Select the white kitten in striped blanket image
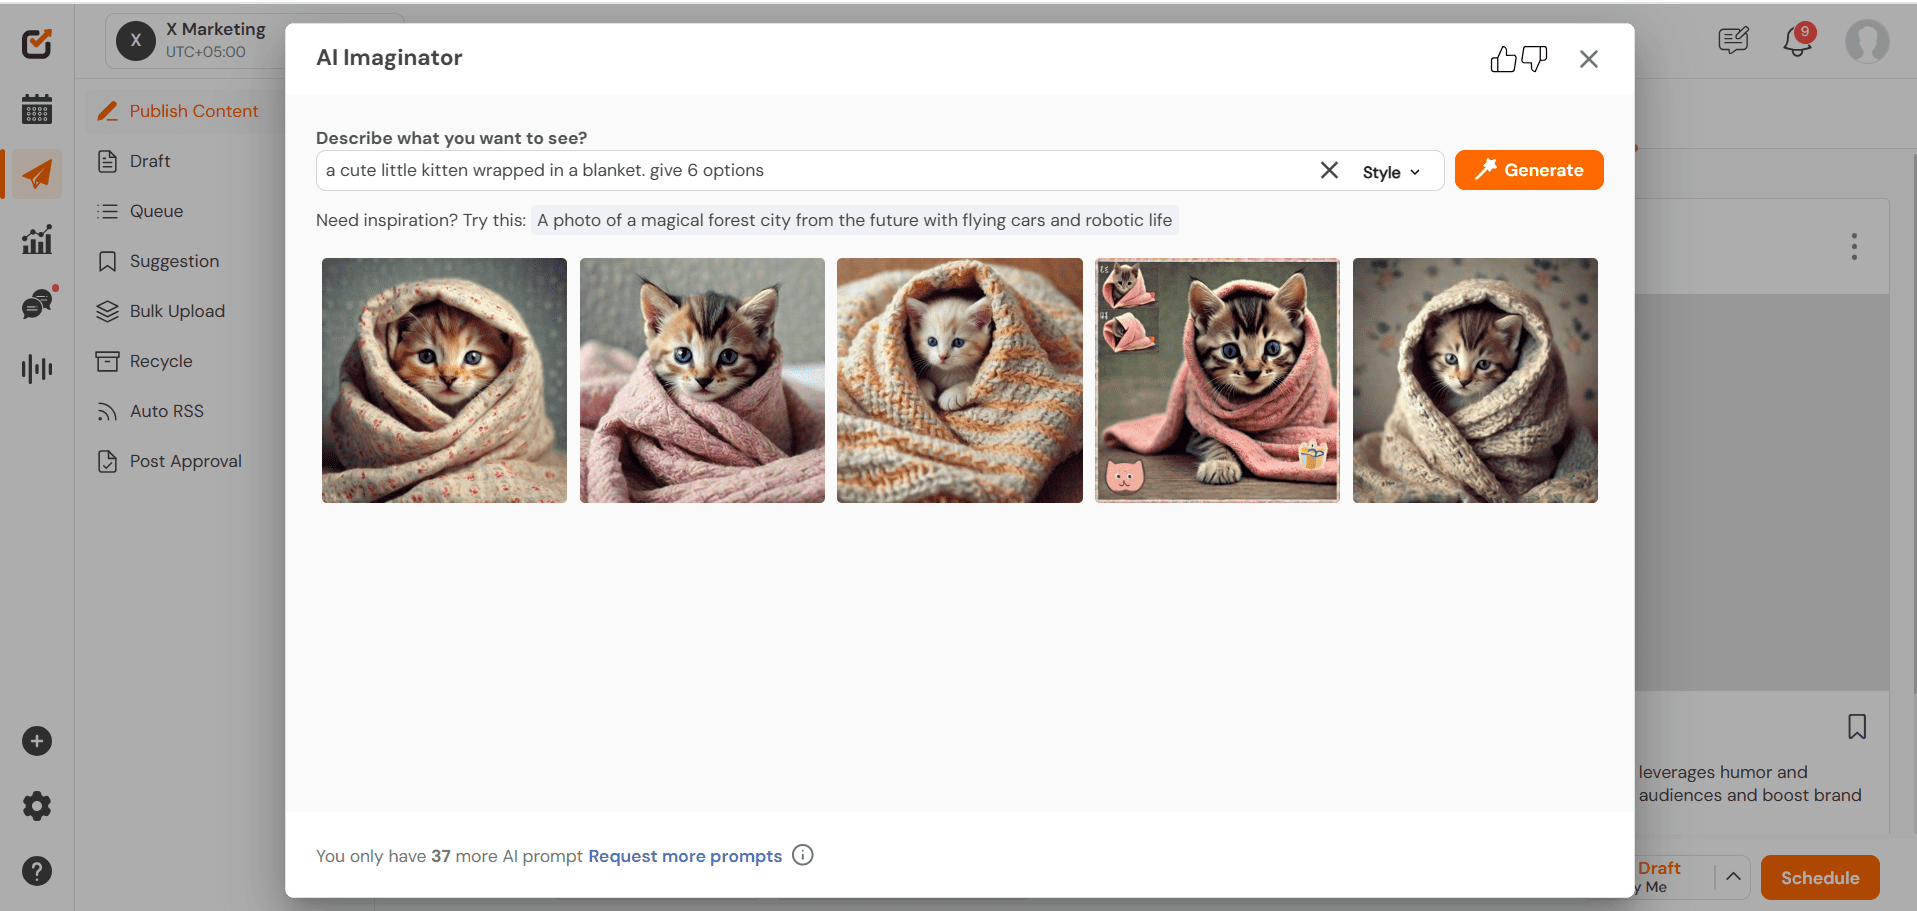This screenshot has height=911, width=1917. pyautogui.click(x=959, y=381)
